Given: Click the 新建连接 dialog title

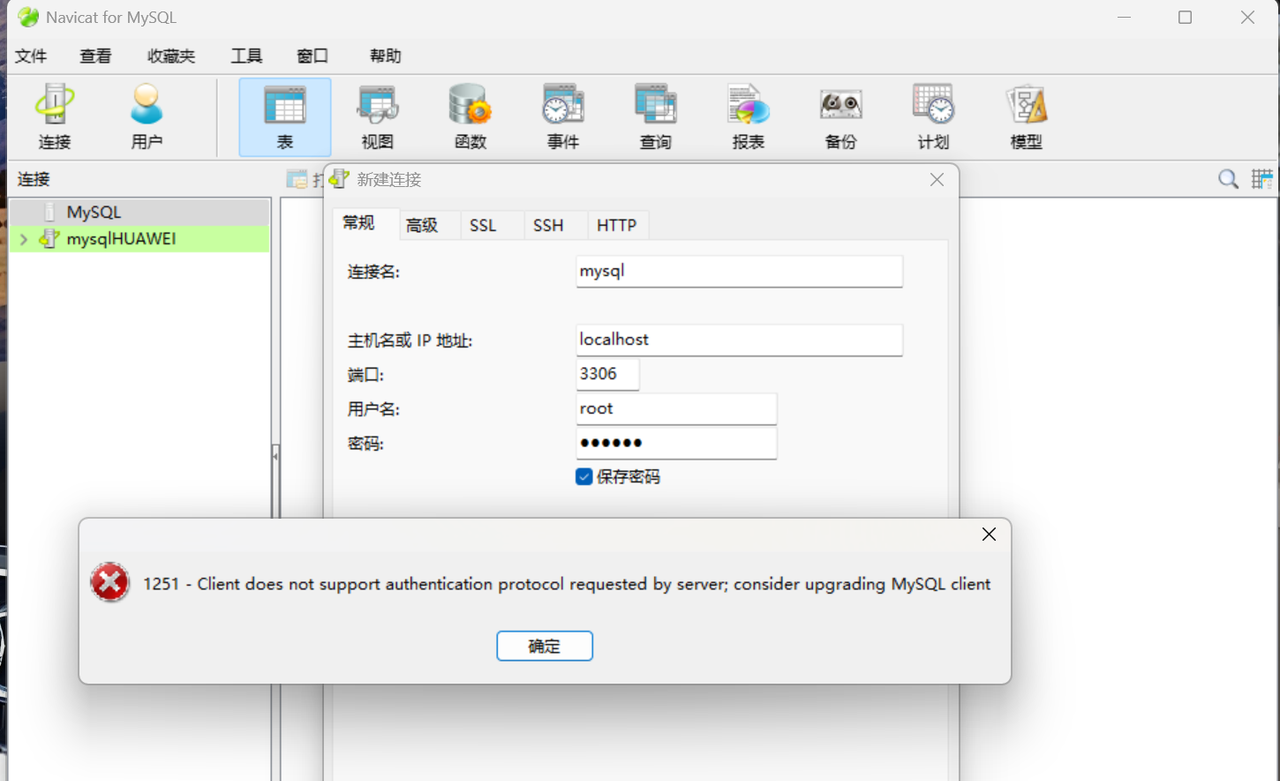Looking at the screenshot, I should (389, 180).
